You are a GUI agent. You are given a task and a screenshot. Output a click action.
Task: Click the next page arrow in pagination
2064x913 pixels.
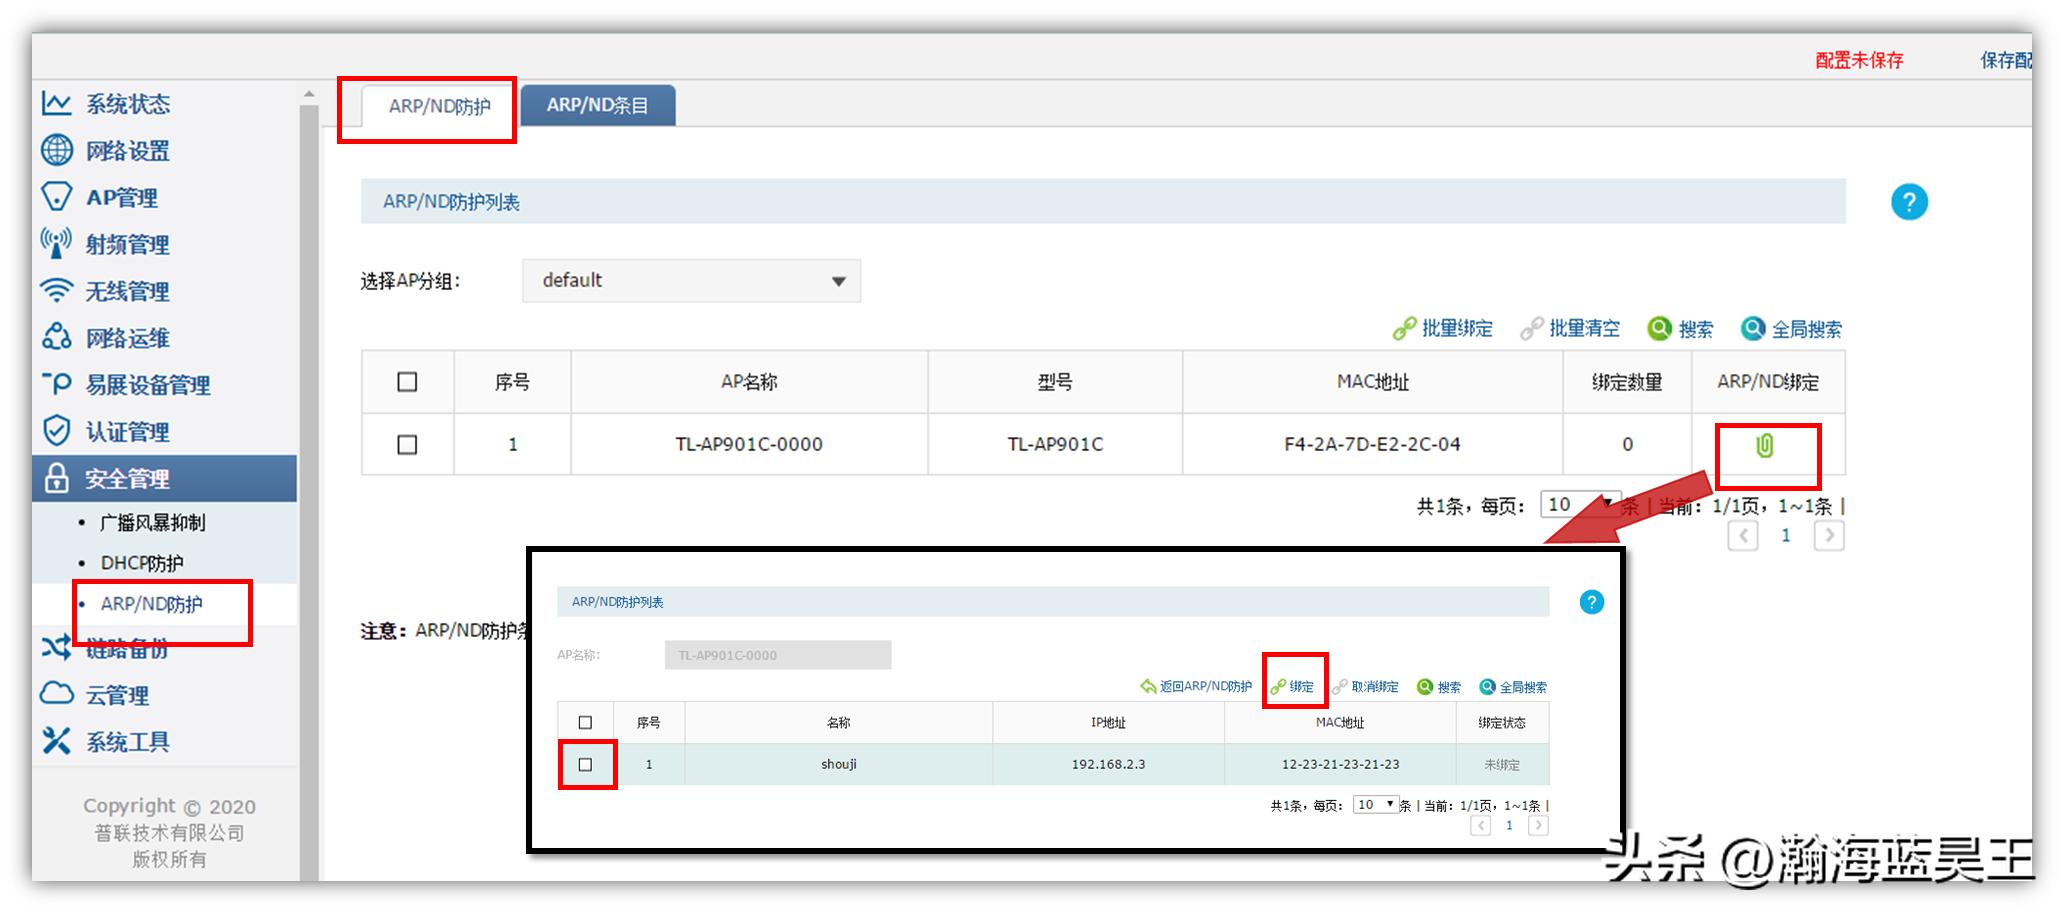1828,536
